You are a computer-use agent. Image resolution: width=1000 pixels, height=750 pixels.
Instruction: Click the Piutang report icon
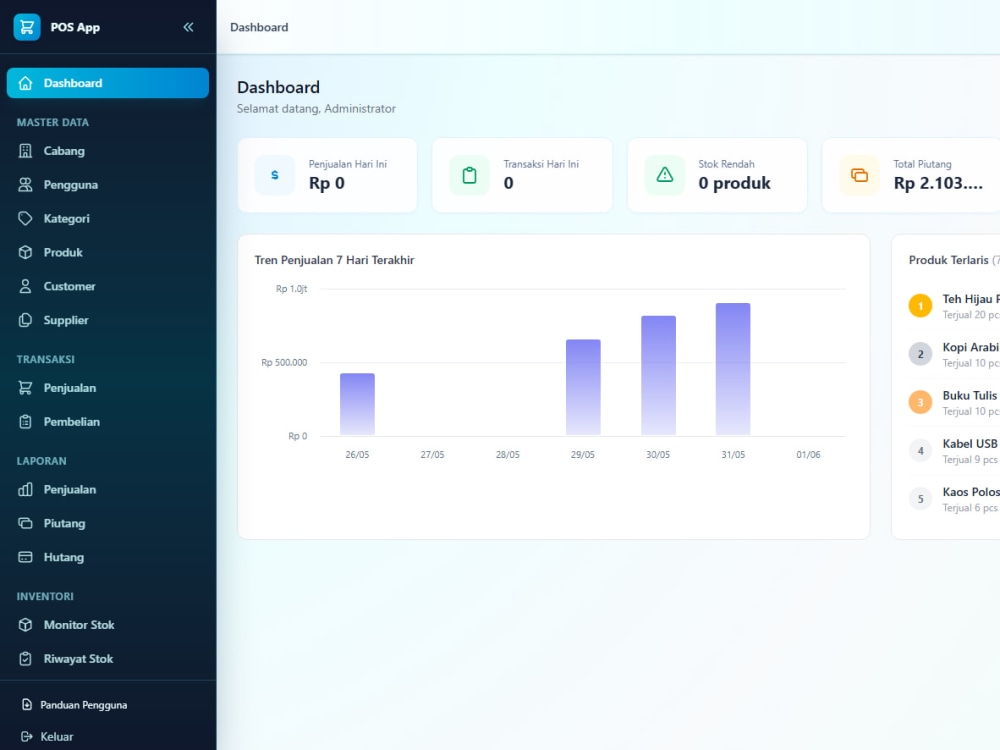tap(26, 524)
